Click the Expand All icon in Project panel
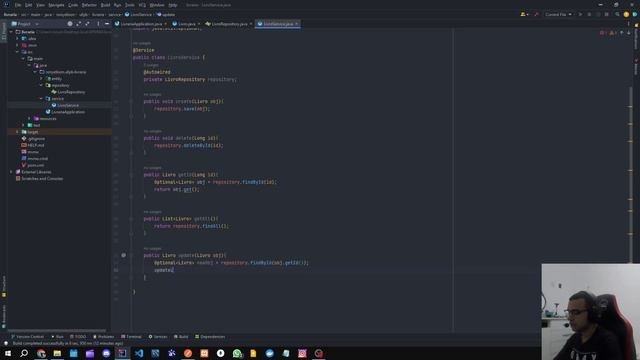Screen dimensions: 640x360 [78, 24]
